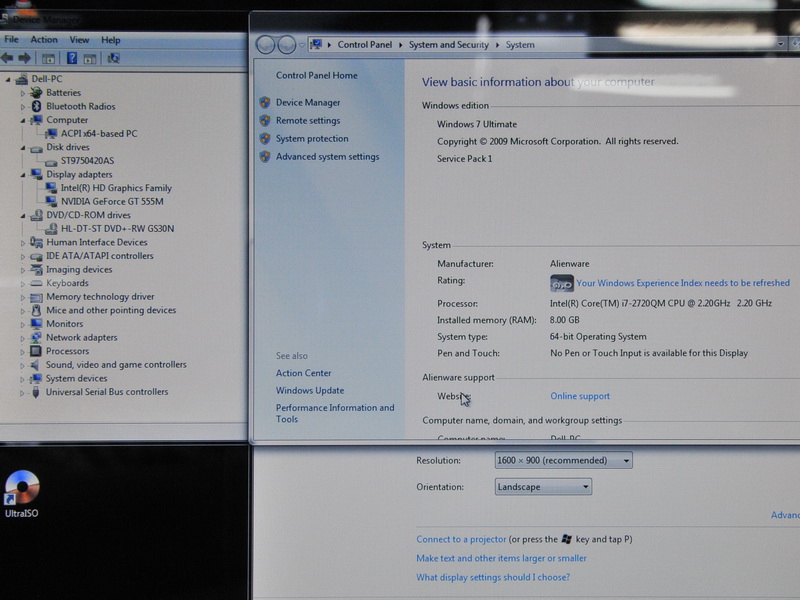Screen dimensions: 800x600
Task: Expand the Monitors category
Action: pos(22,324)
